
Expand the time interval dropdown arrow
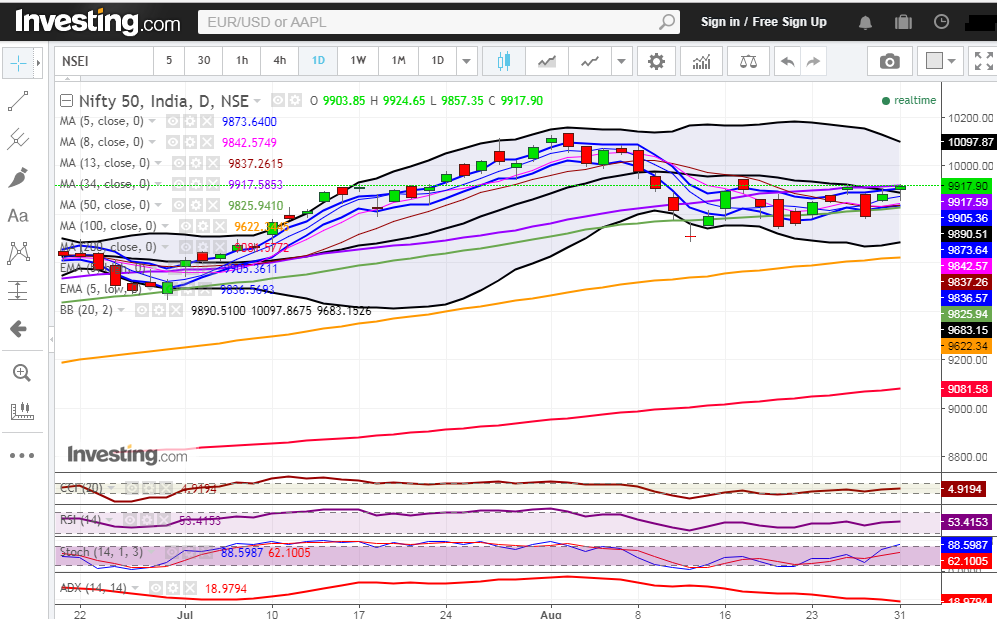tap(466, 61)
